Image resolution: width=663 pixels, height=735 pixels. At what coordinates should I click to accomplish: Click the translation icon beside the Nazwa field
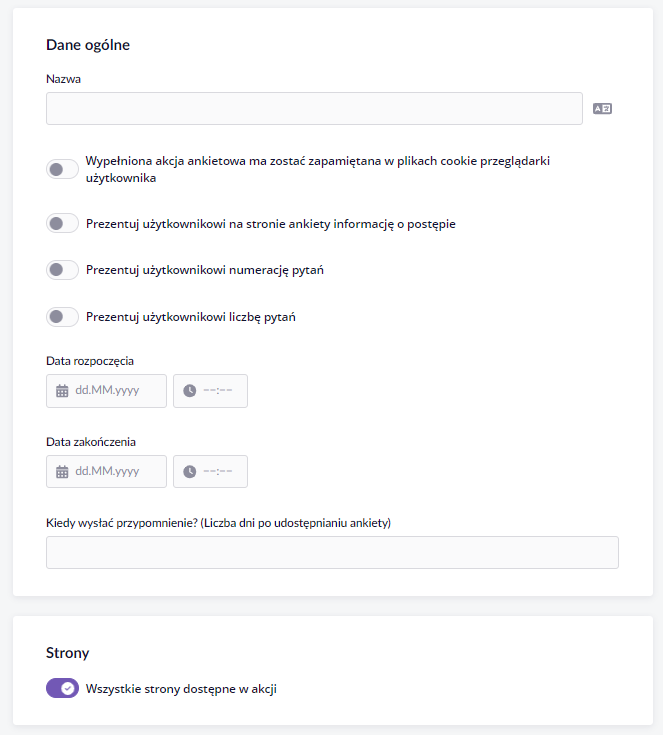pyautogui.click(x=602, y=109)
